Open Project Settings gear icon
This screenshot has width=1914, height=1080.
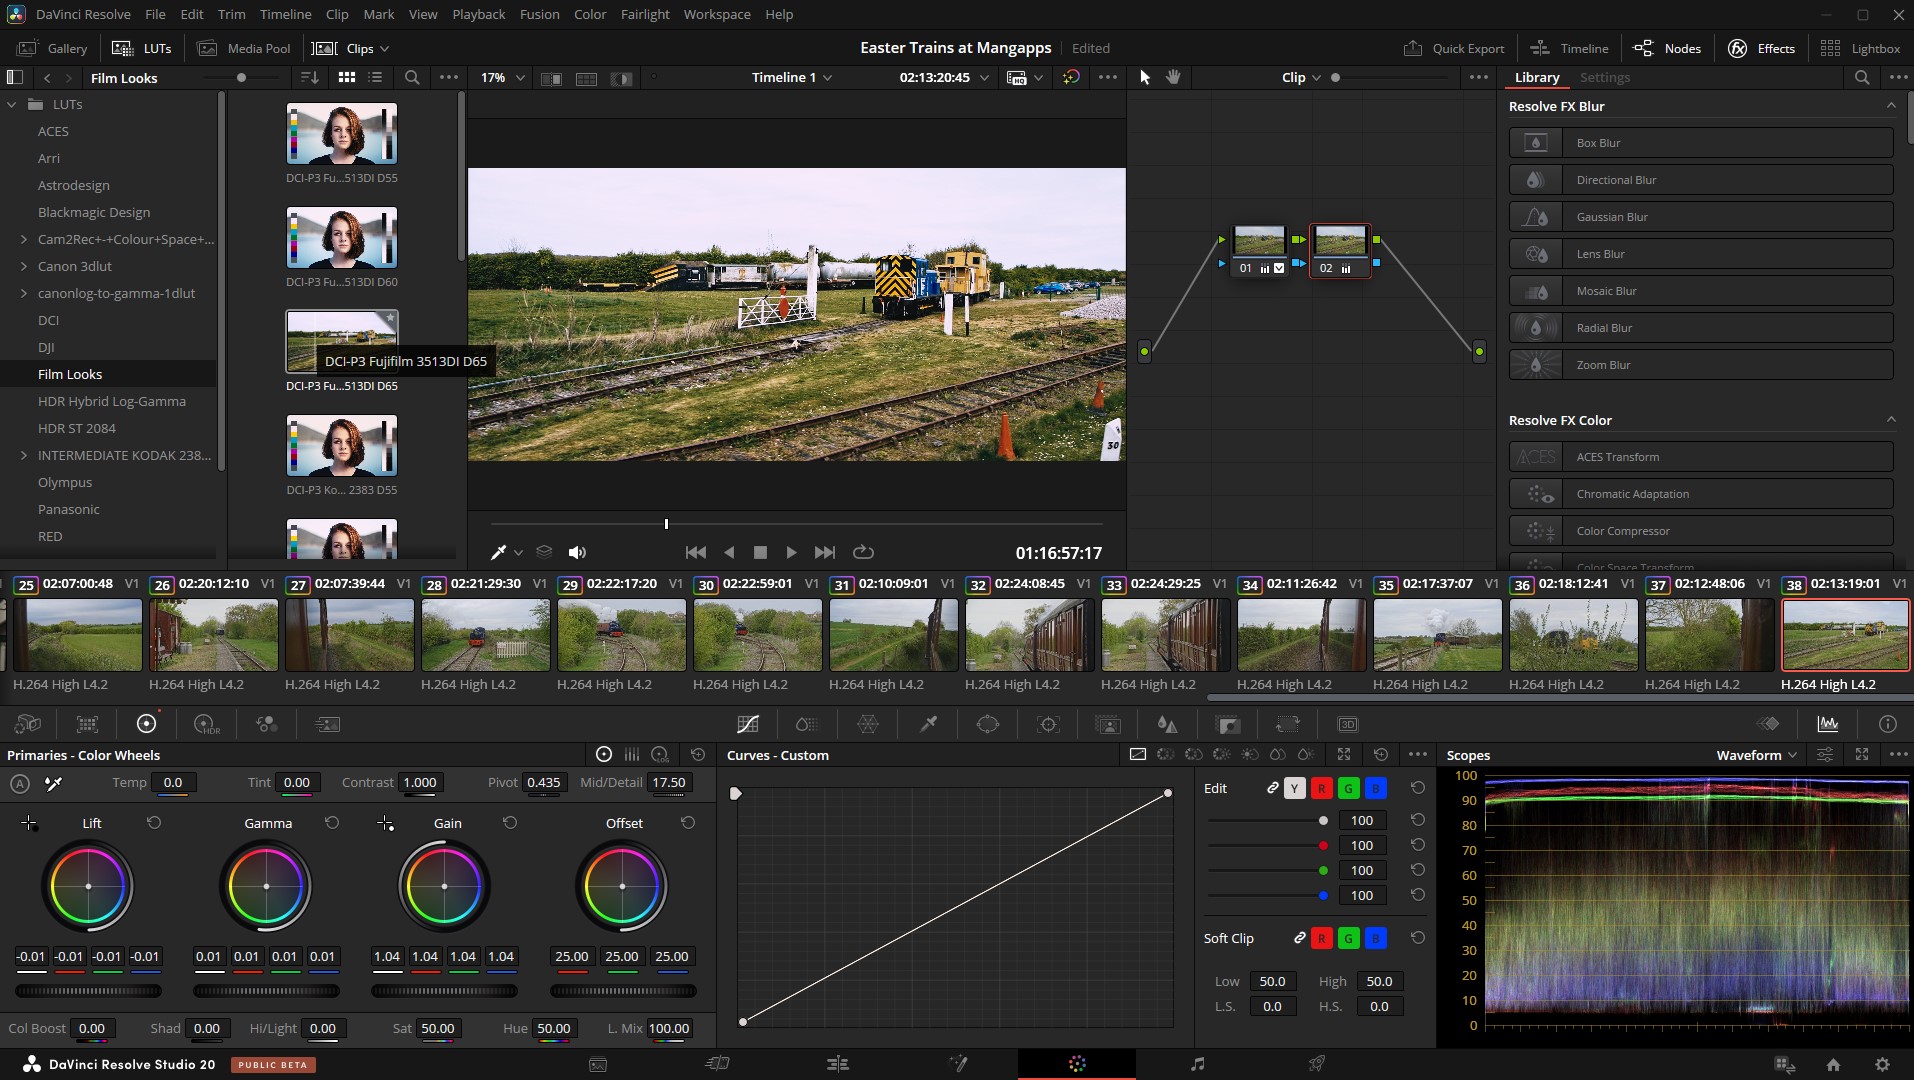[x=1882, y=1065]
